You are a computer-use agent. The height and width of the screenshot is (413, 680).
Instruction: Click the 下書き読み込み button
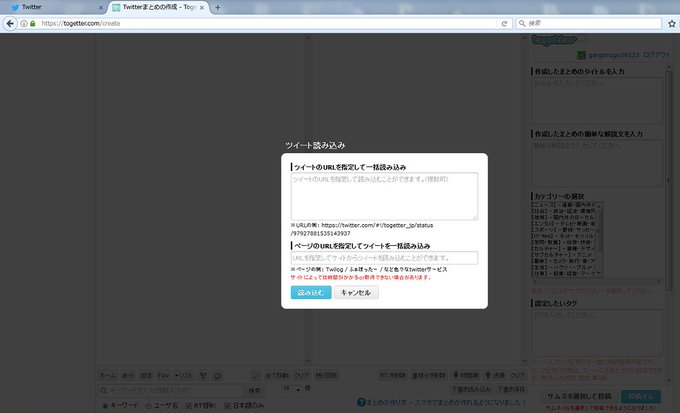click(471, 389)
